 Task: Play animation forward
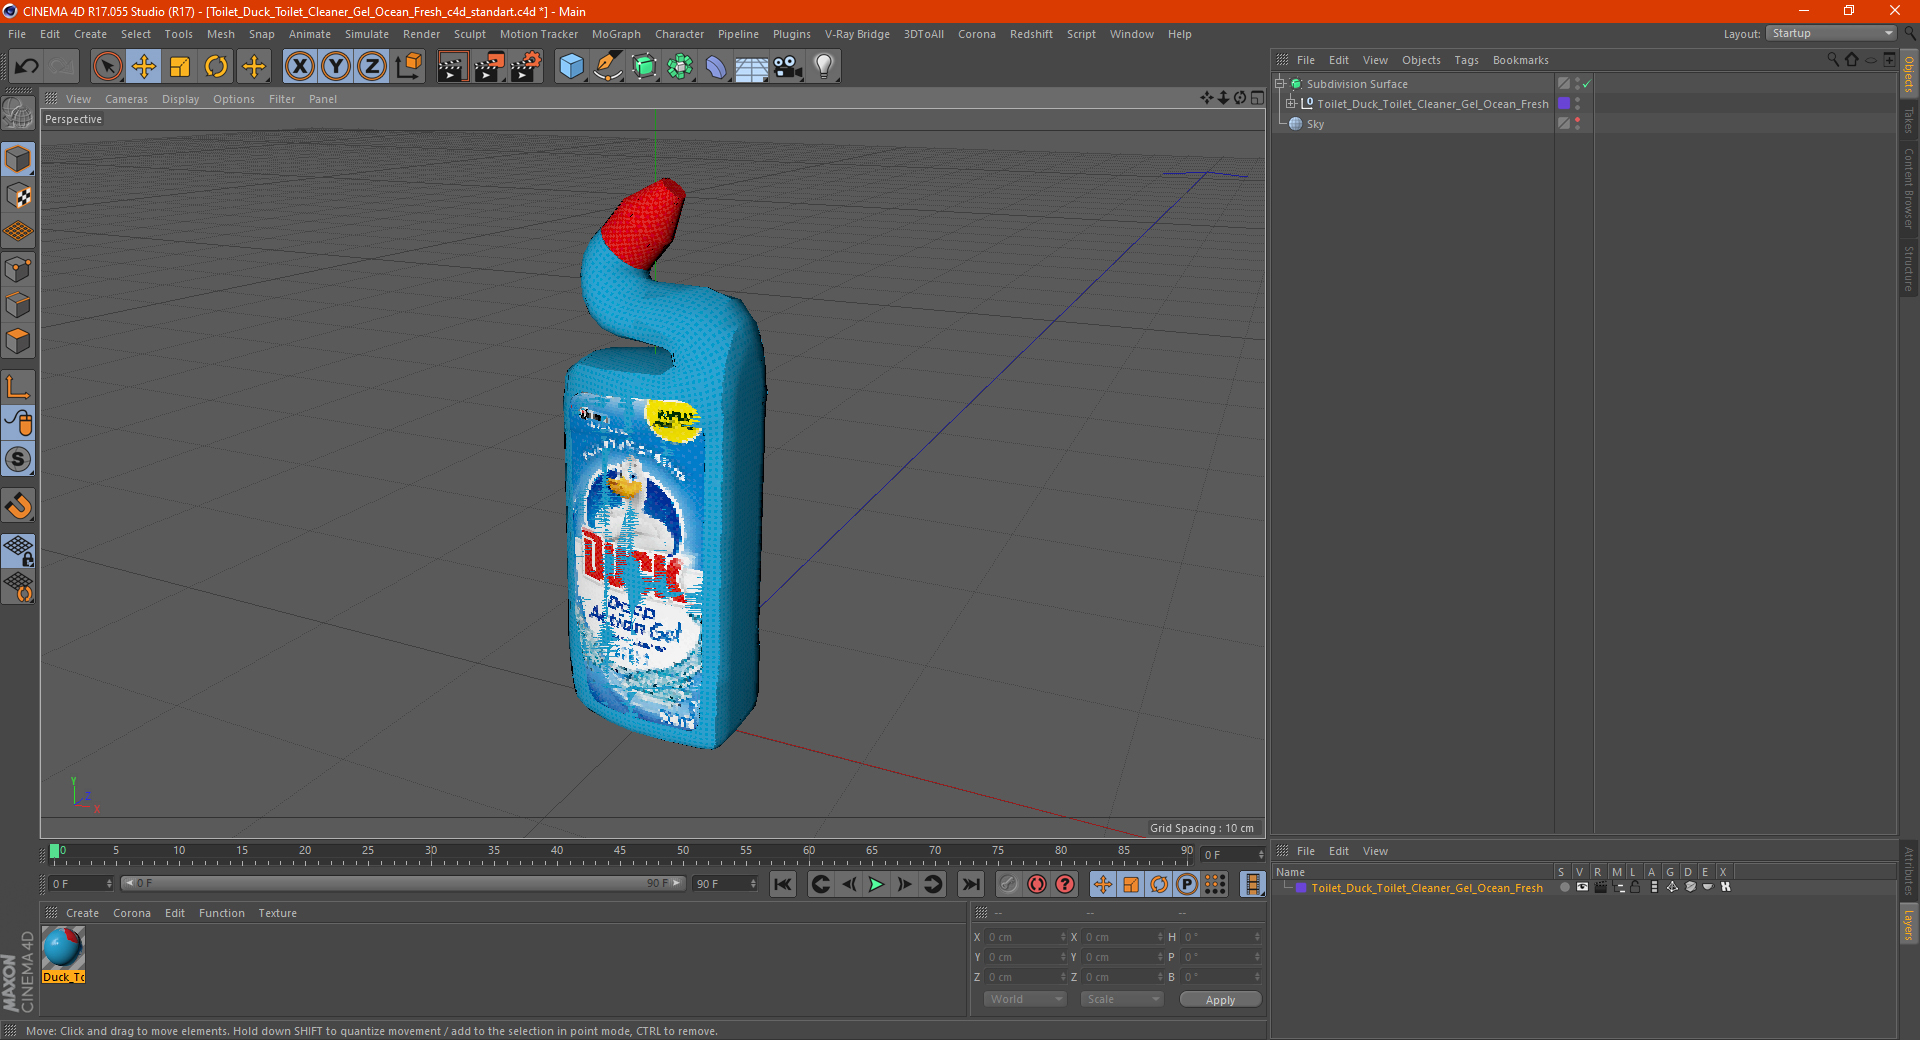876,884
